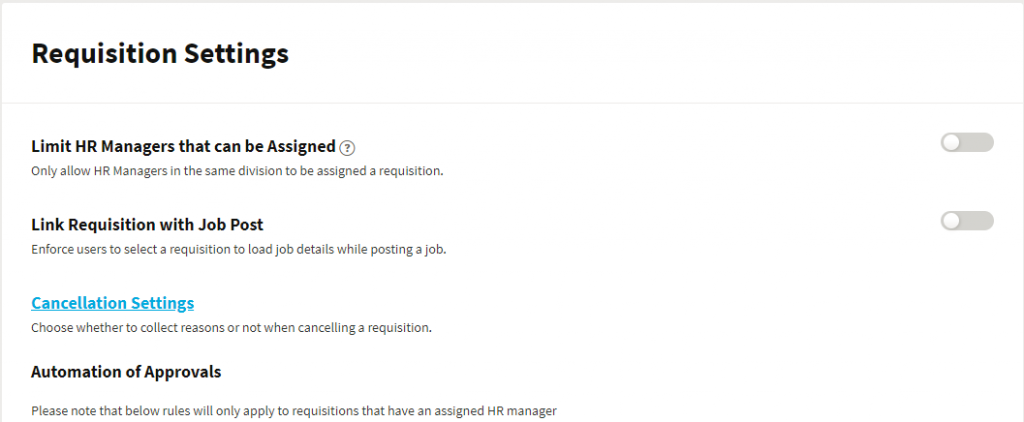Click the 'Enforce users to select a requisition' text
Viewport: 1024px width, 422px height.
point(238,250)
